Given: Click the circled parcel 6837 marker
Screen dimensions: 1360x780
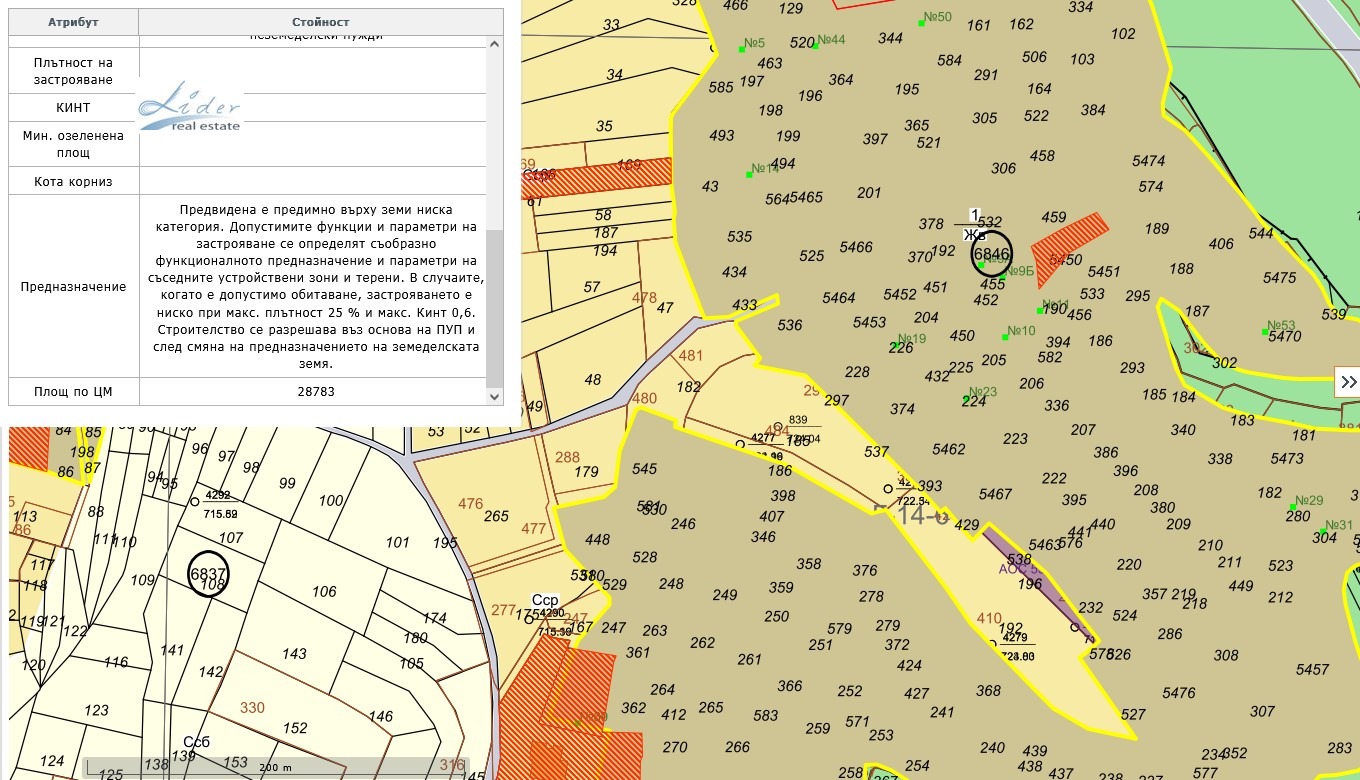Looking at the screenshot, I should point(209,574).
